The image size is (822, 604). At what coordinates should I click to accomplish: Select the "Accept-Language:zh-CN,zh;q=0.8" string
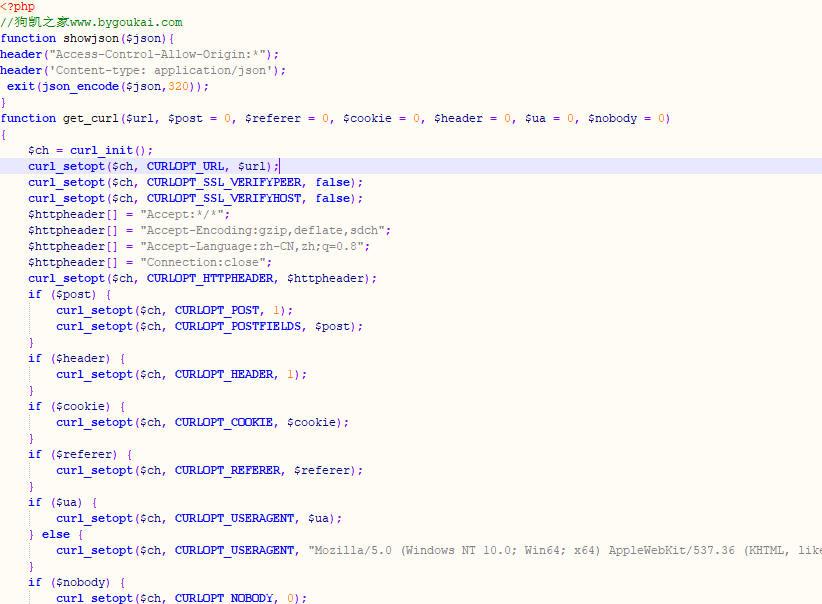pos(252,246)
